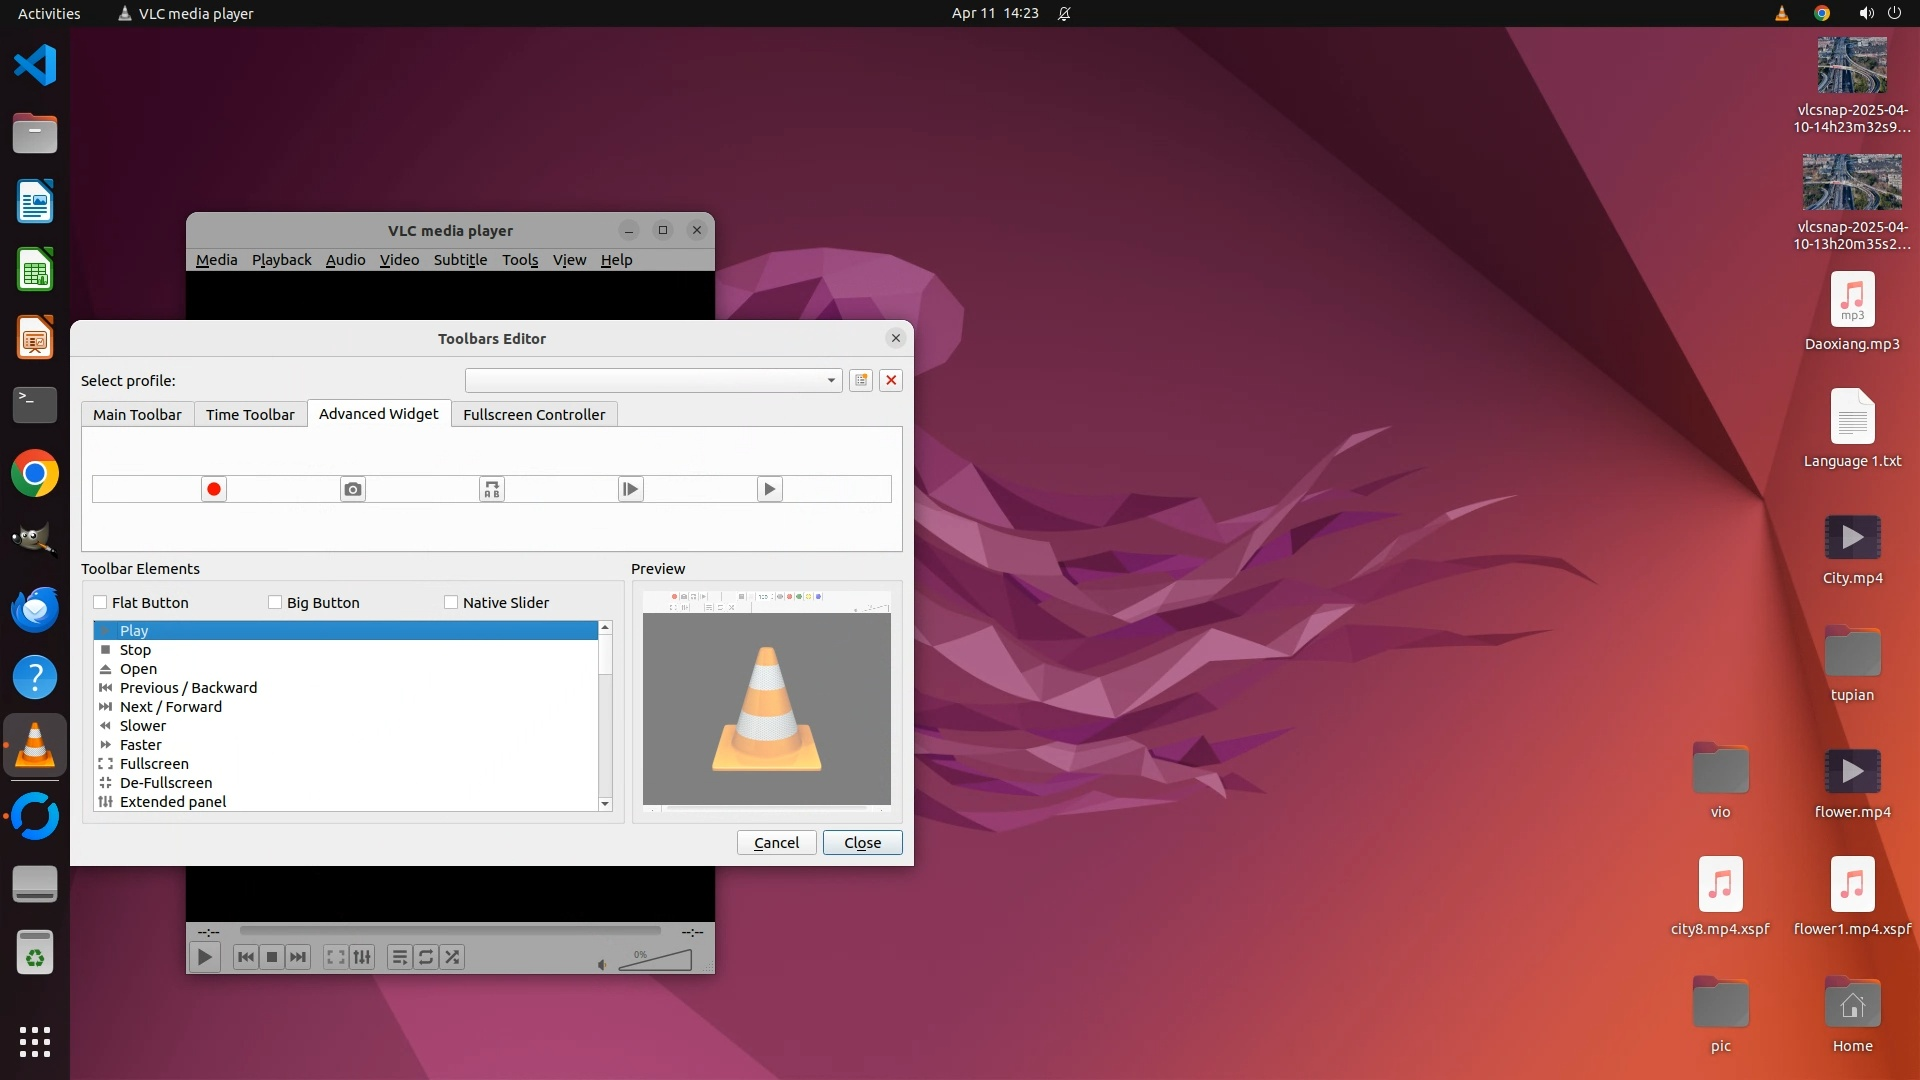Open the Tools menu in VLC

[519, 260]
